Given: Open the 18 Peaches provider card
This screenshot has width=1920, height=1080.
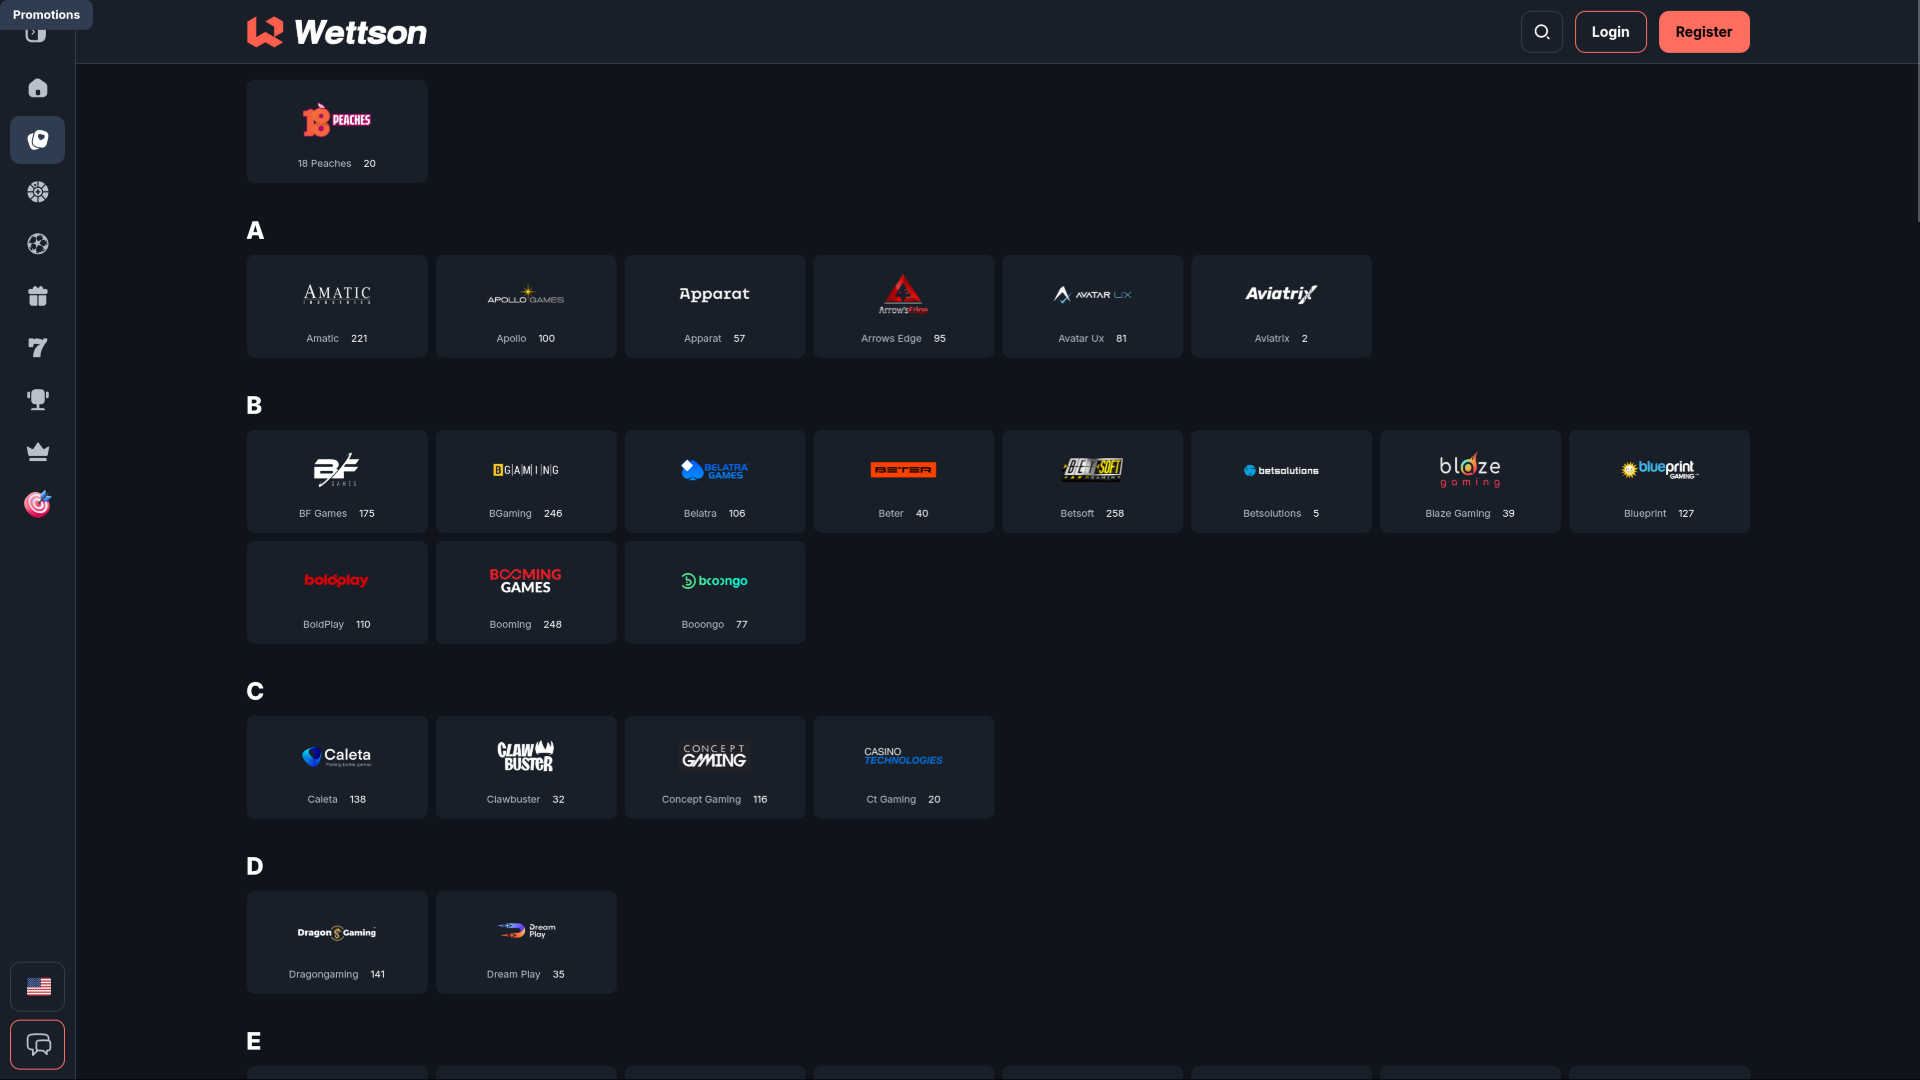Looking at the screenshot, I should coord(337,131).
